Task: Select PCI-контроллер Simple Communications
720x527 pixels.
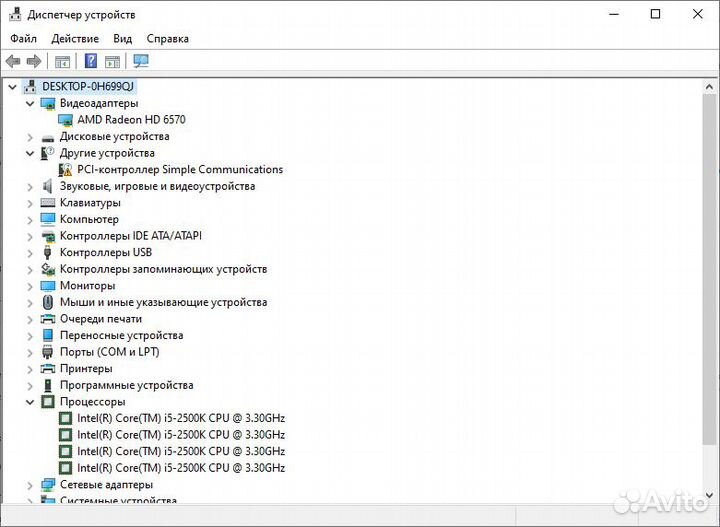Action: 180,169
